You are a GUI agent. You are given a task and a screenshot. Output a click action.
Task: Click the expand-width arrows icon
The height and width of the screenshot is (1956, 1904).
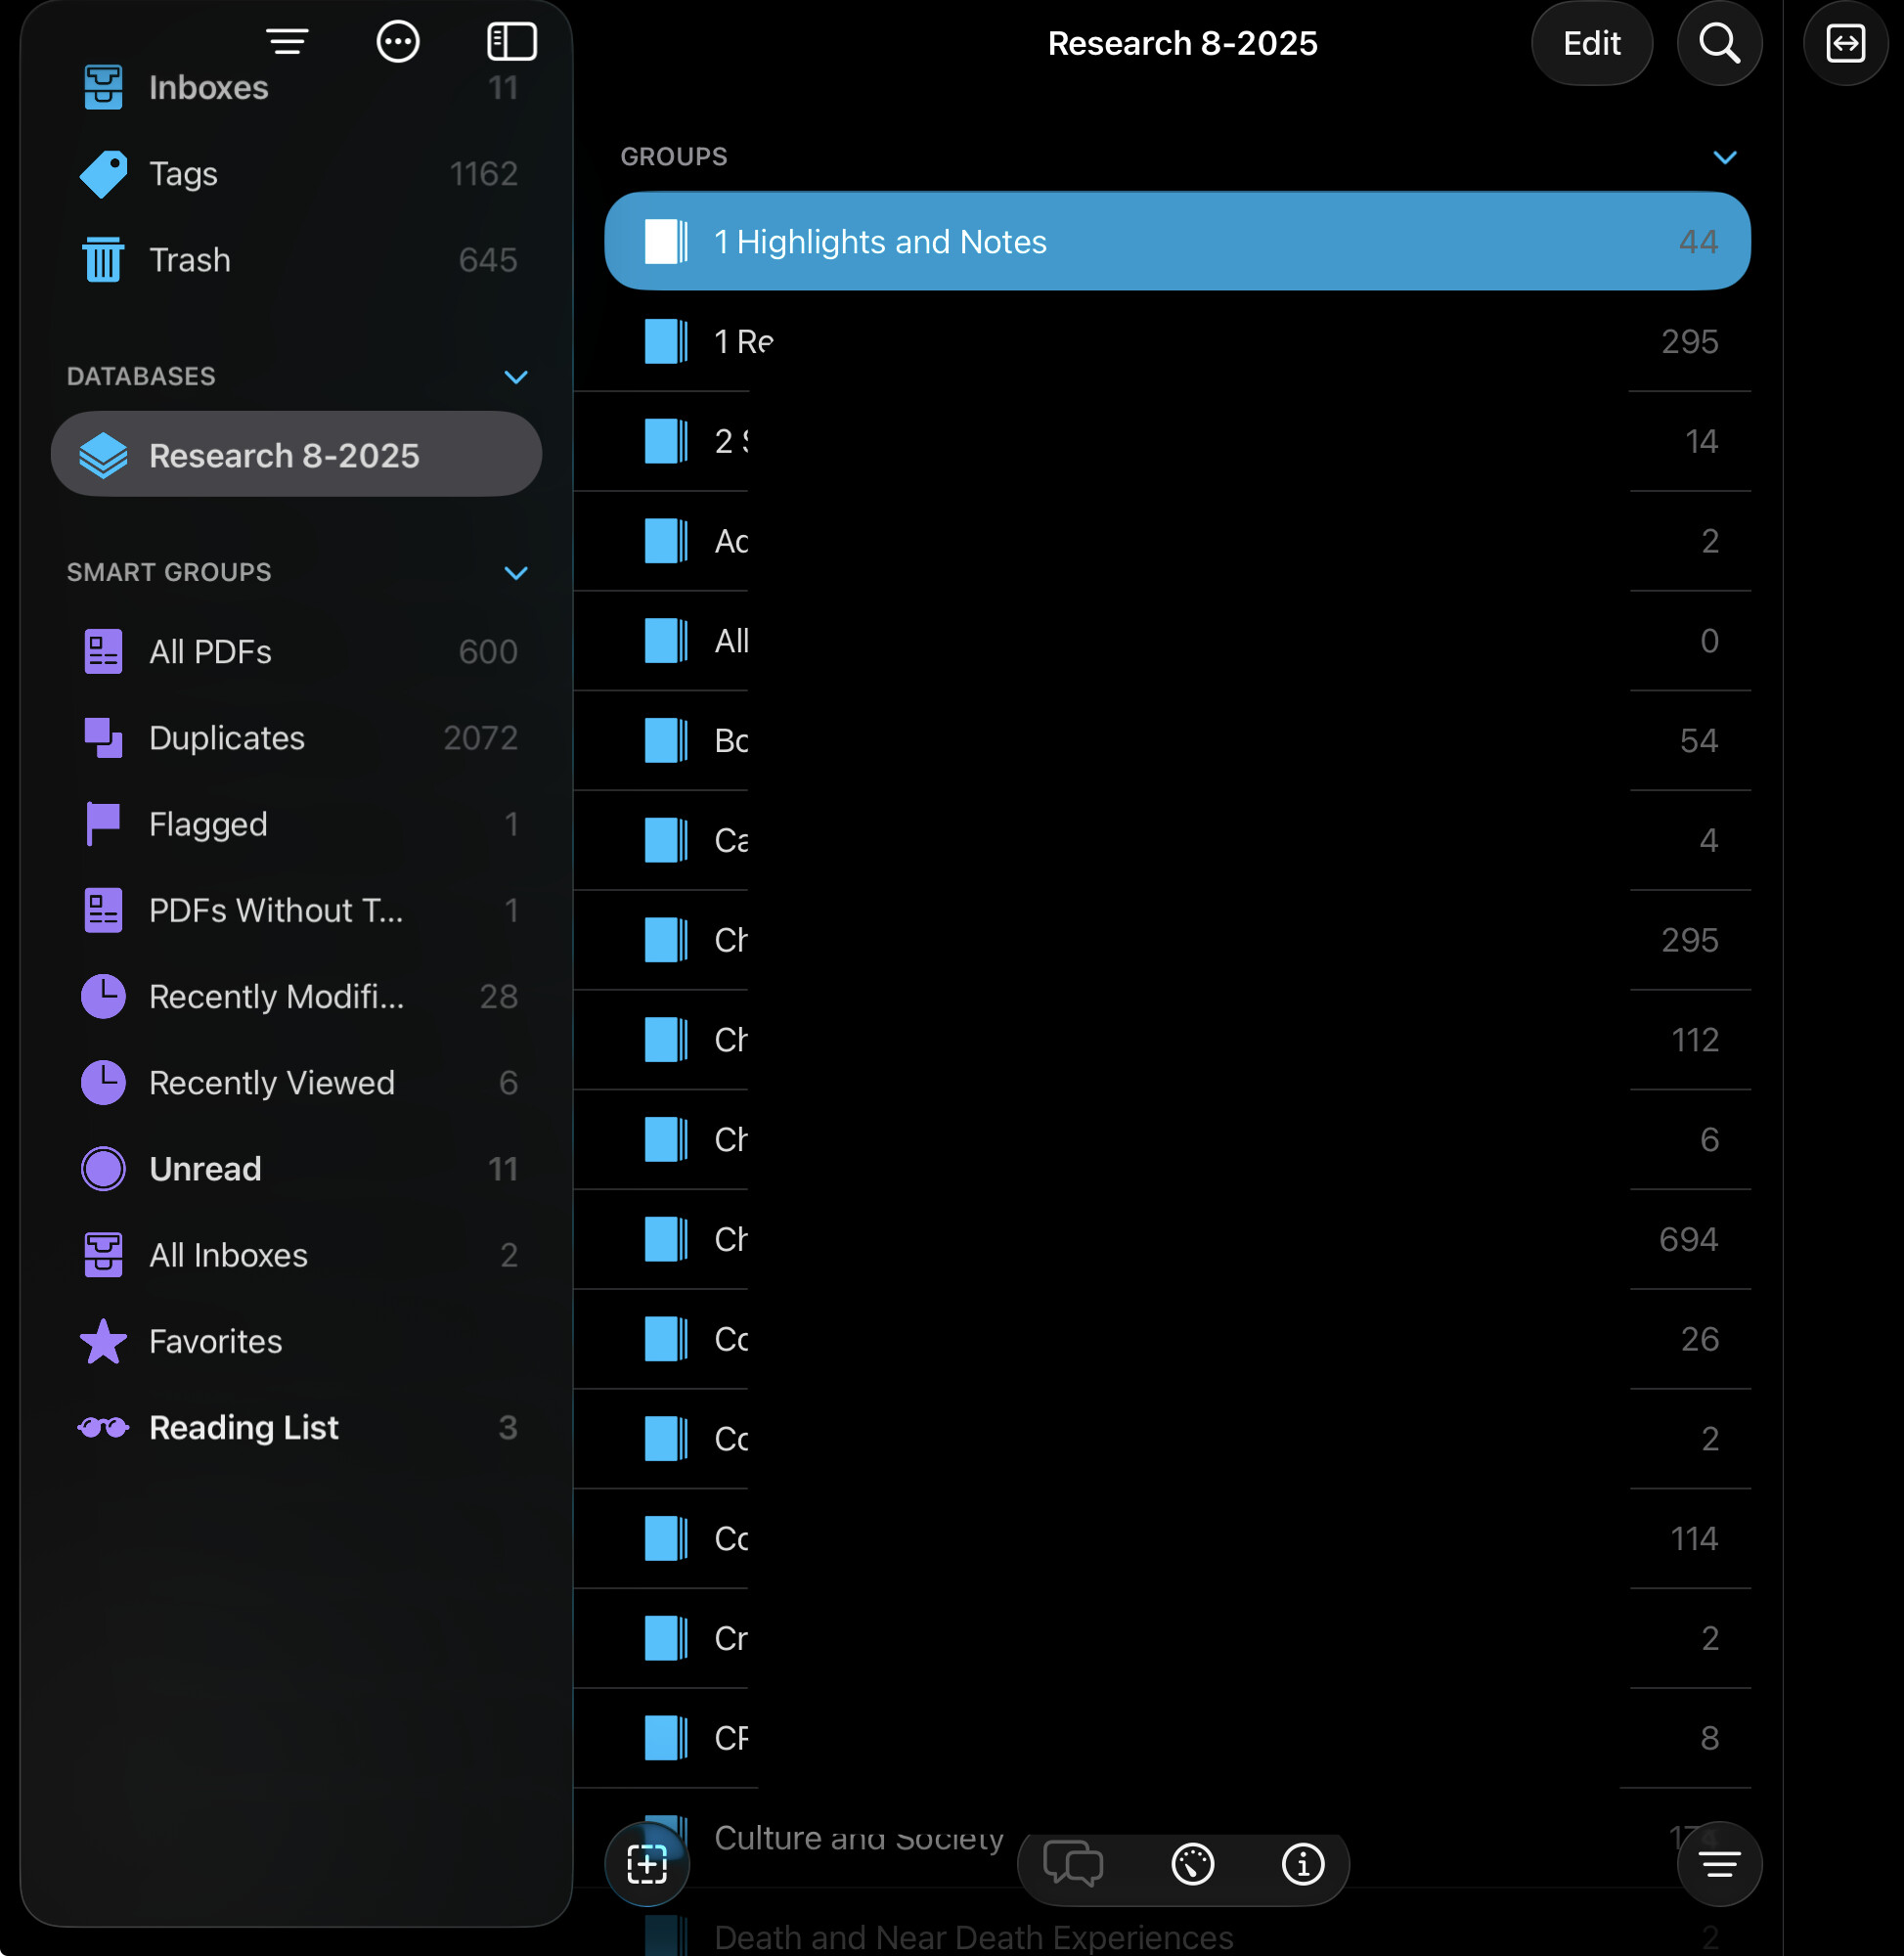tap(1844, 43)
